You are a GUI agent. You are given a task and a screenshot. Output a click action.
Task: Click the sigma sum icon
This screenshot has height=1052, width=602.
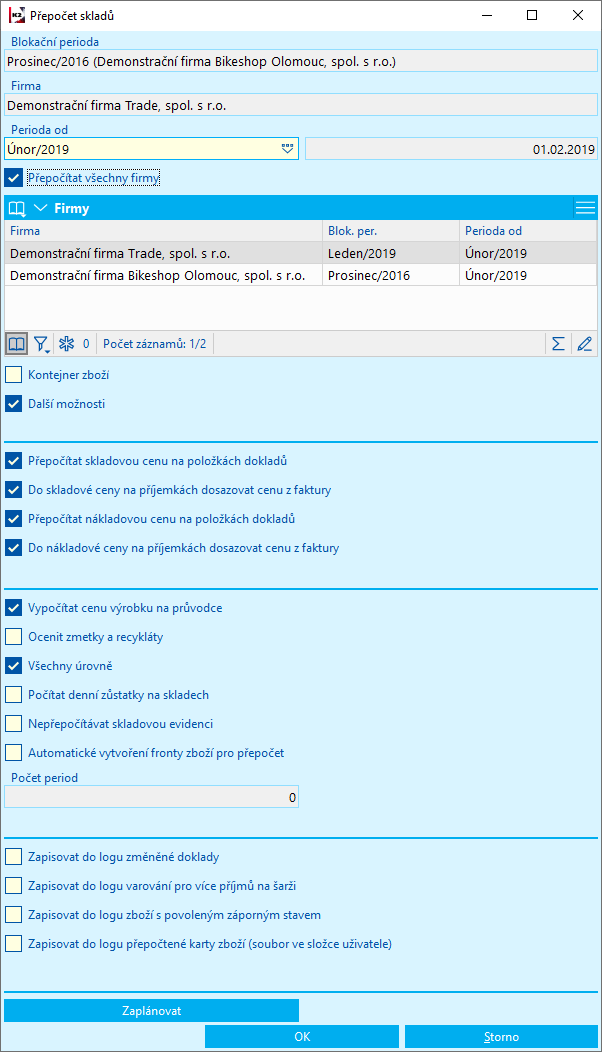[x=558, y=344]
